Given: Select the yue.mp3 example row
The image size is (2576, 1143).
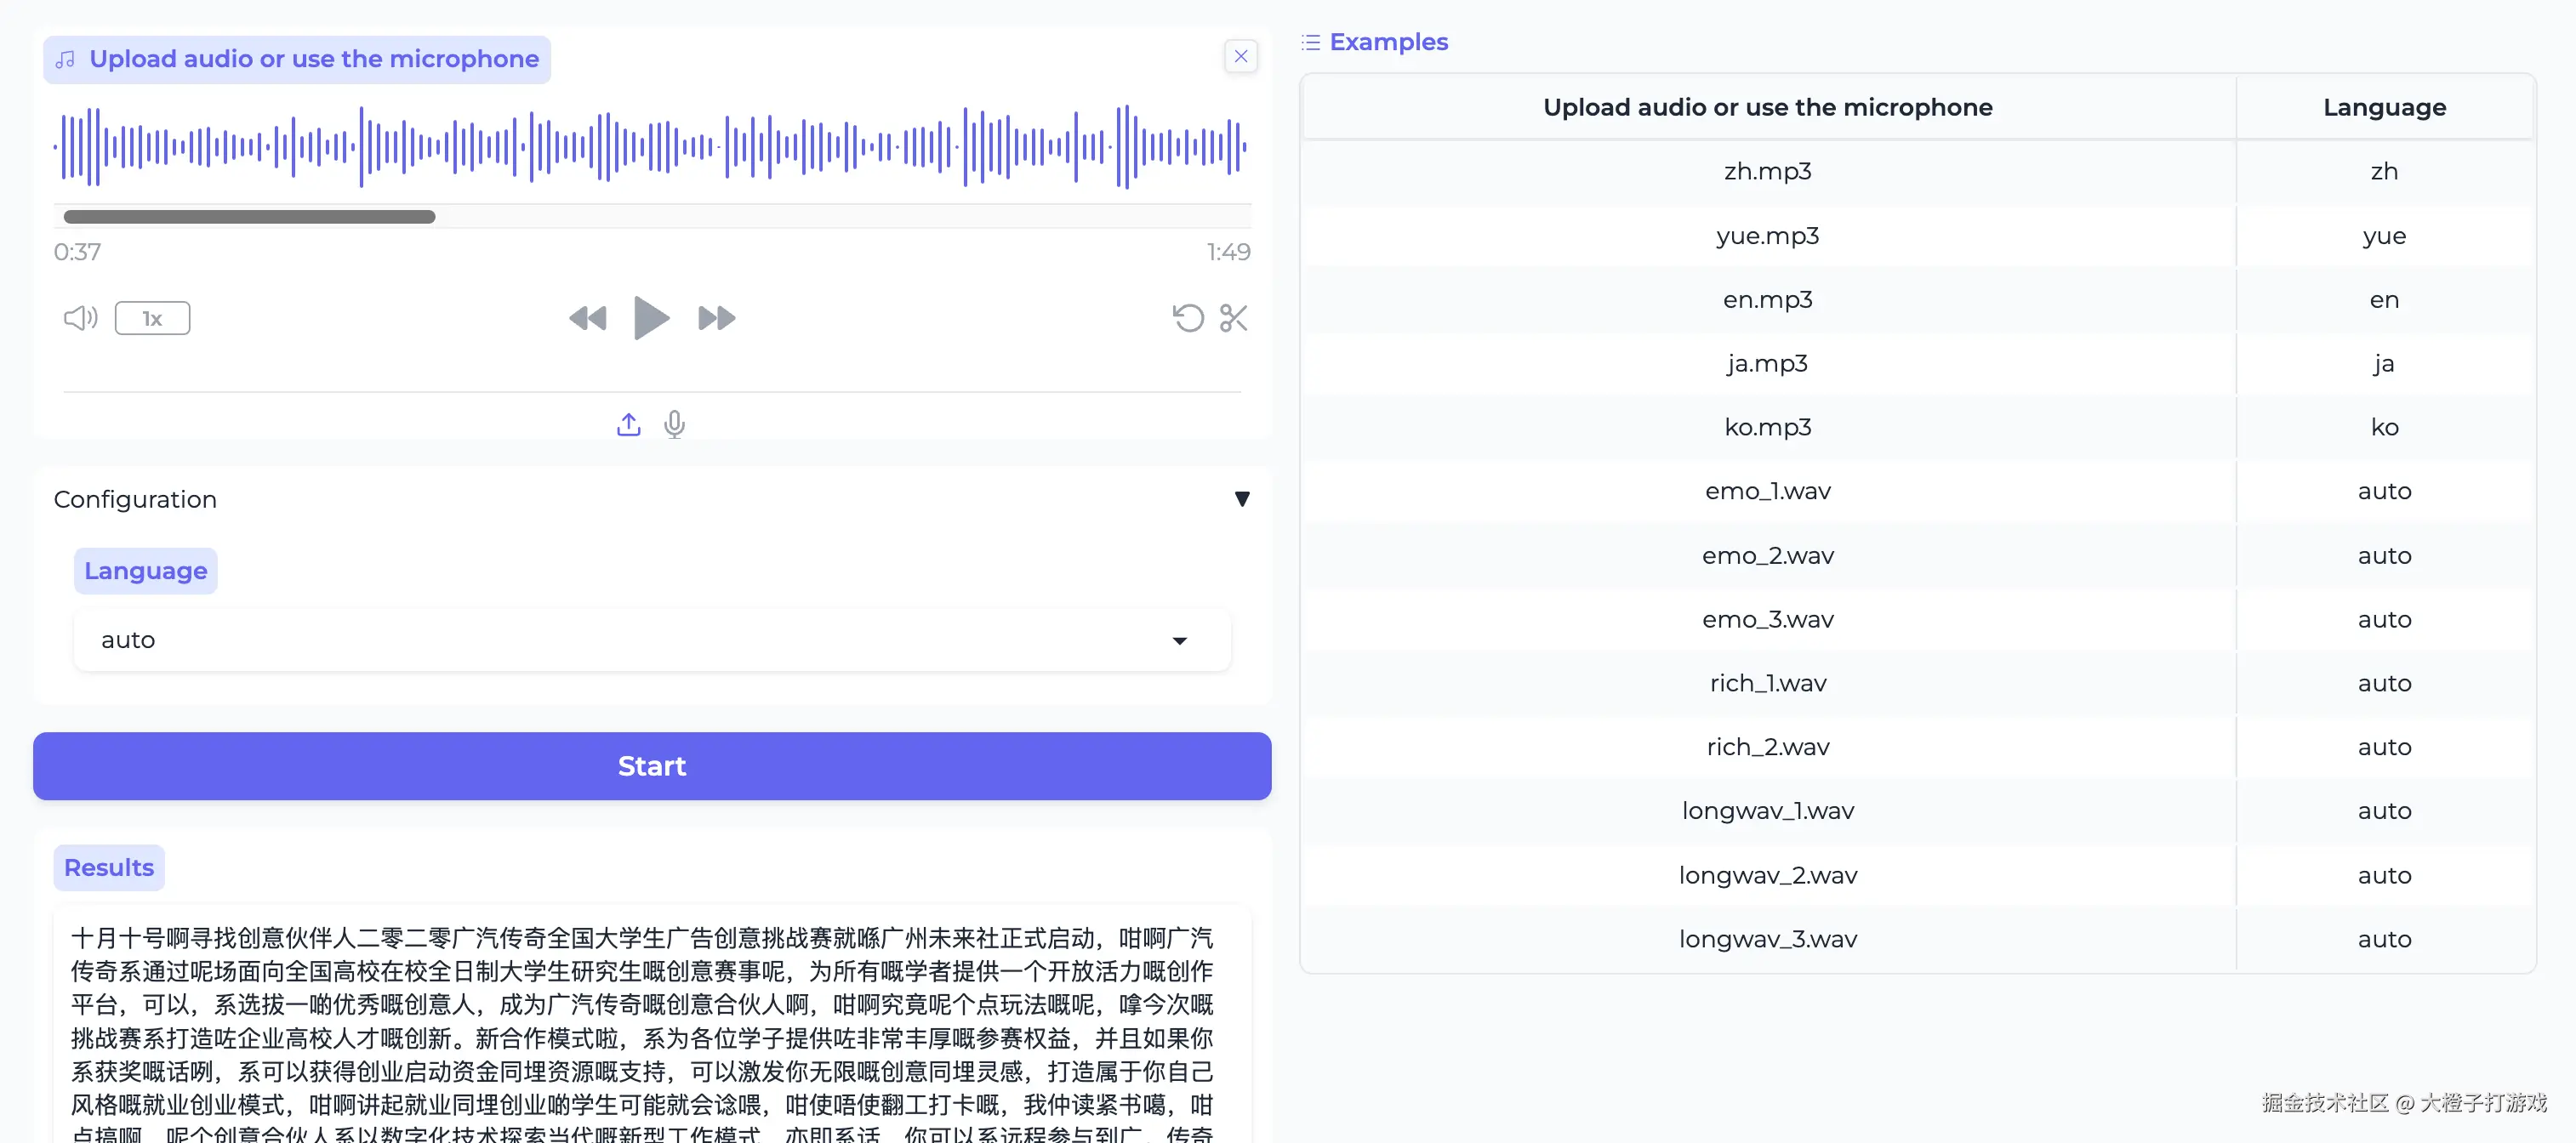Looking at the screenshot, I should click(1767, 236).
